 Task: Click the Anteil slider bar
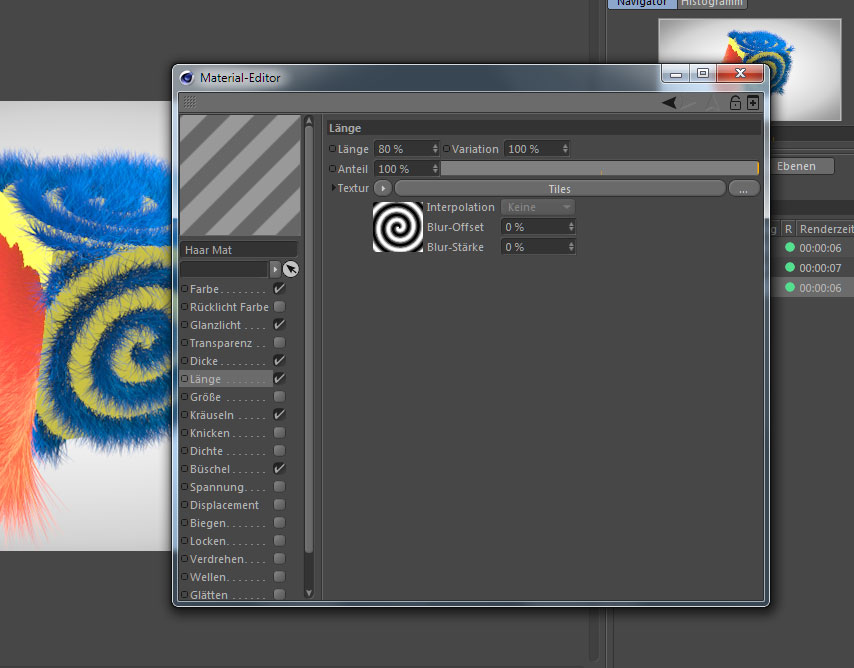coord(600,168)
